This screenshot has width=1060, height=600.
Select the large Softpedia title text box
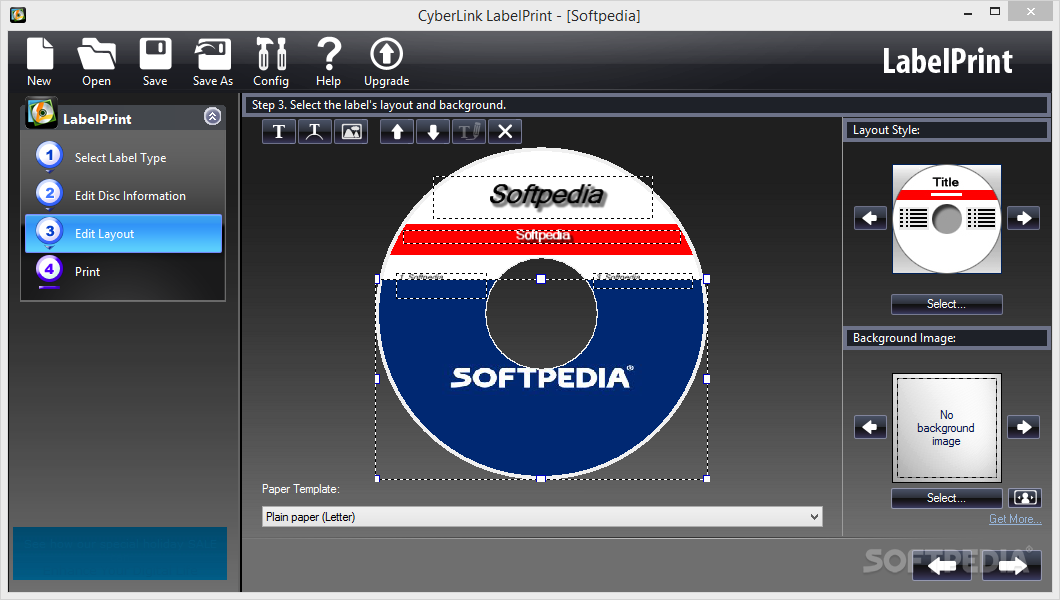tap(543, 197)
